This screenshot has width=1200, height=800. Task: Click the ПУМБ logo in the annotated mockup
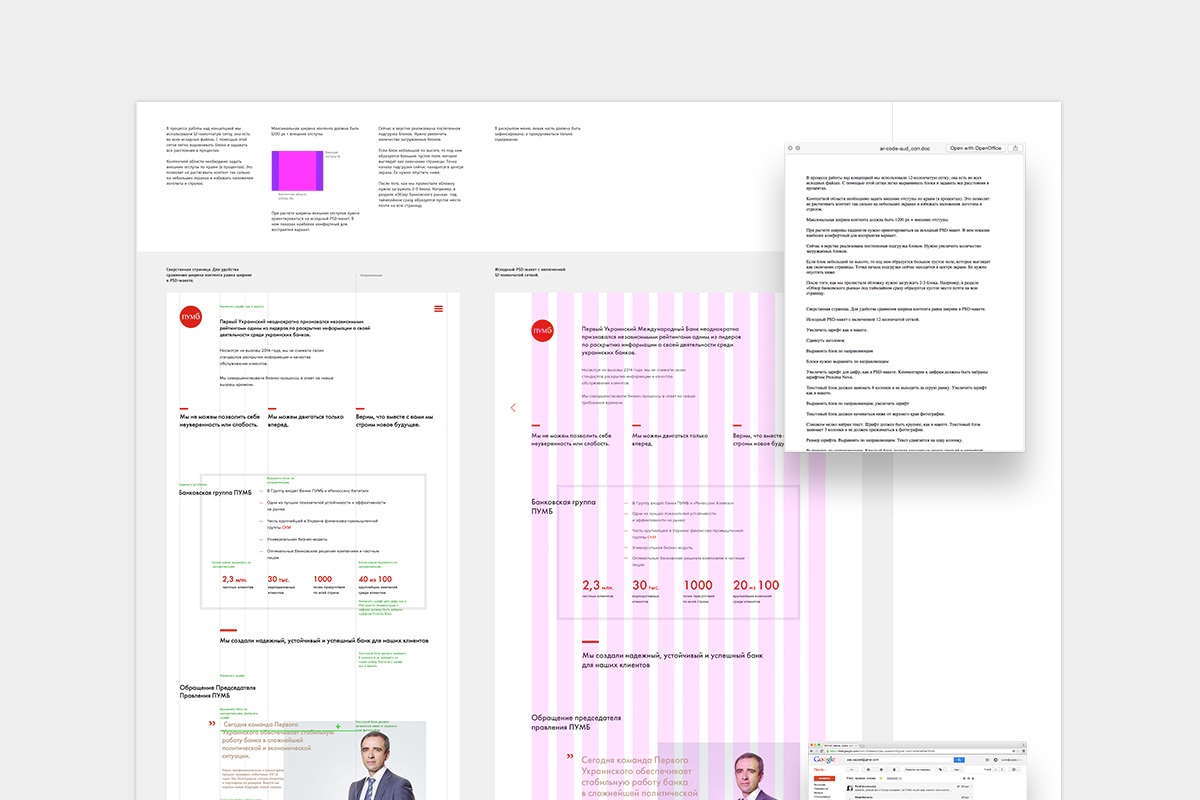191,317
